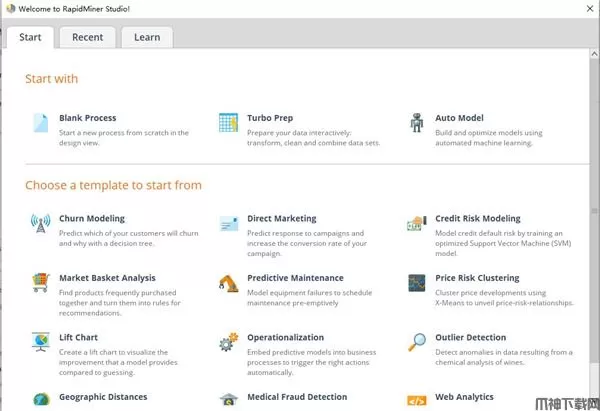Open the Medical Fraud Detection template
The width and height of the screenshot is (600, 411).
297,397
